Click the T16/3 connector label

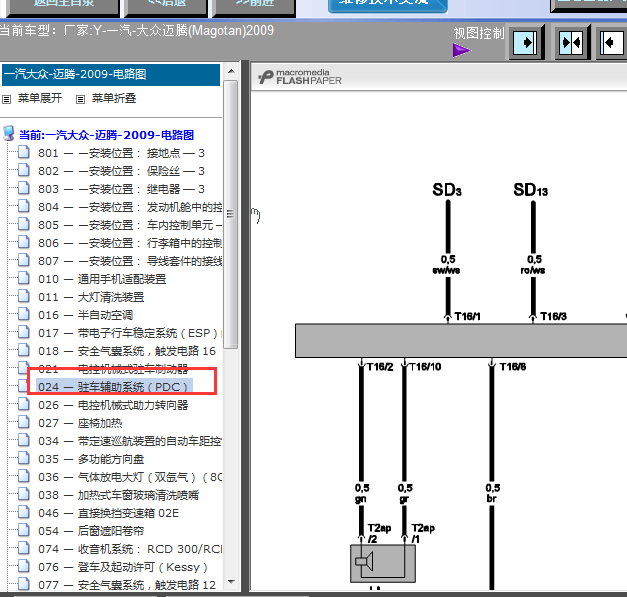[x=553, y=316]
